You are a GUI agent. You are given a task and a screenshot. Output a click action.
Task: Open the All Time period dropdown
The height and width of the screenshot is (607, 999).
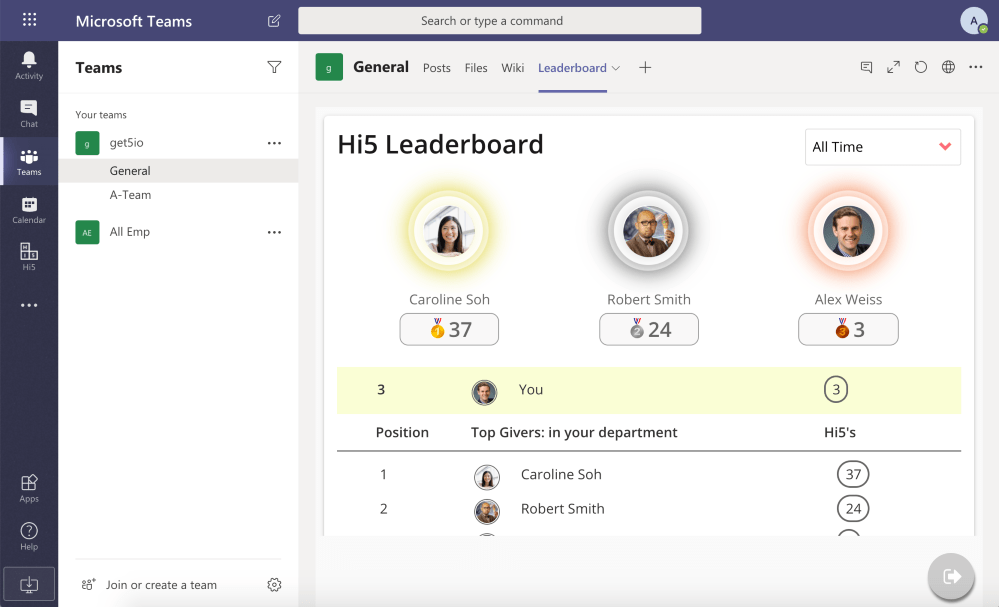point(882,147)
